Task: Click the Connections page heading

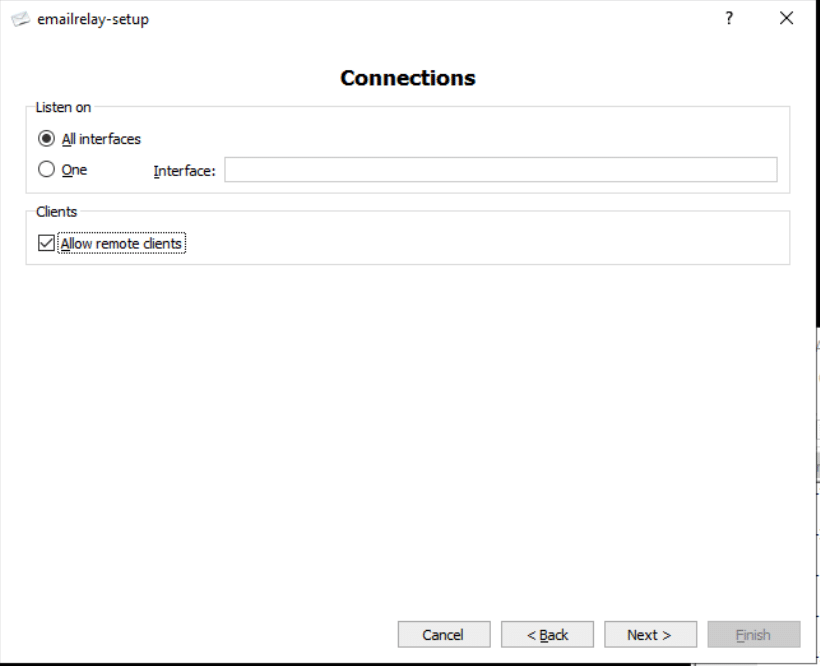Action: (408, 78)
